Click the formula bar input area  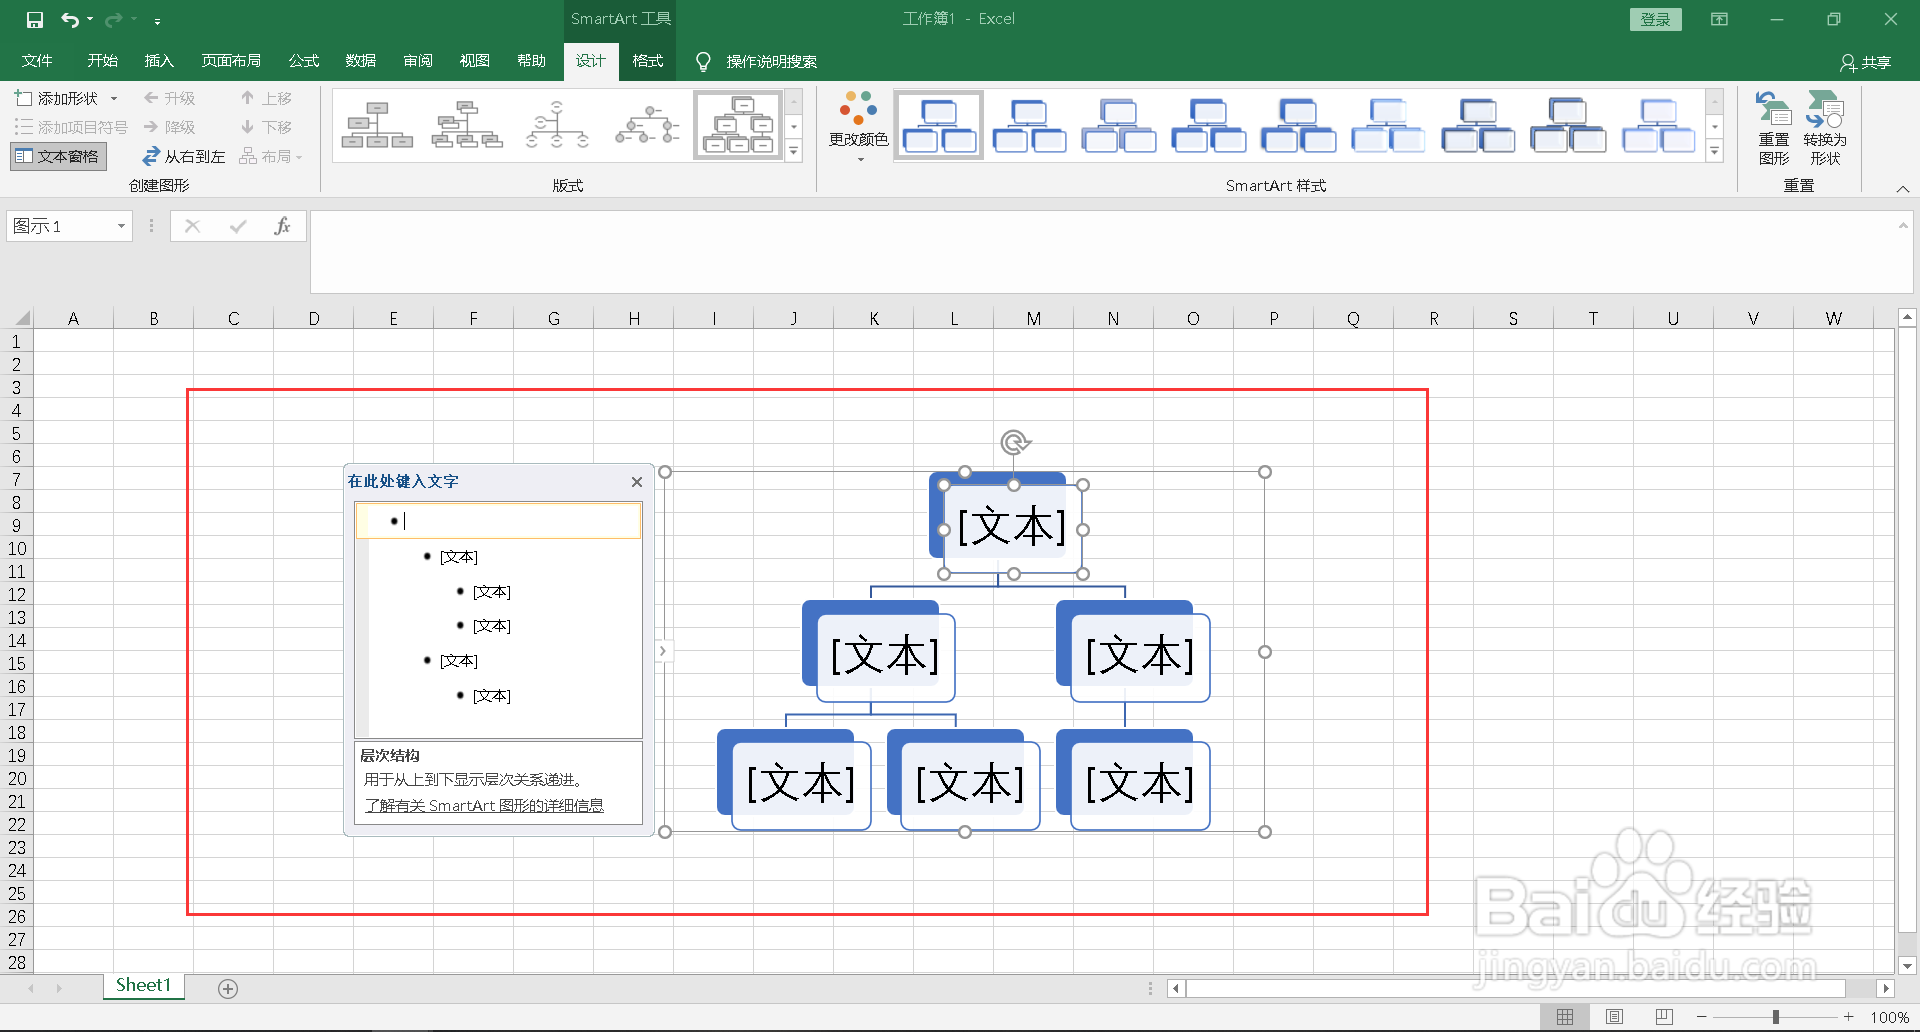coord(1104,252)
